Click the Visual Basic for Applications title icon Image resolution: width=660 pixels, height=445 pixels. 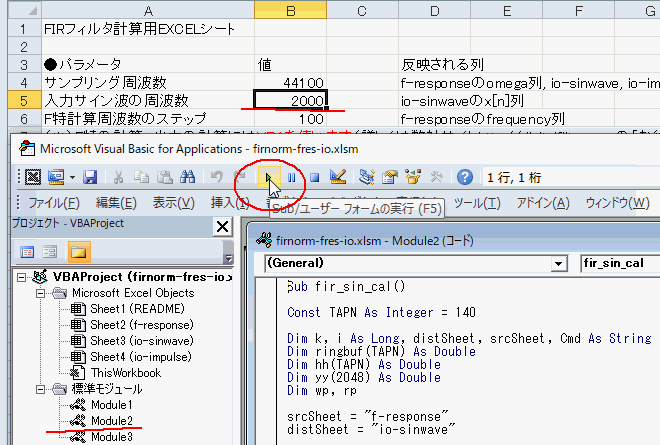(27, 149)
